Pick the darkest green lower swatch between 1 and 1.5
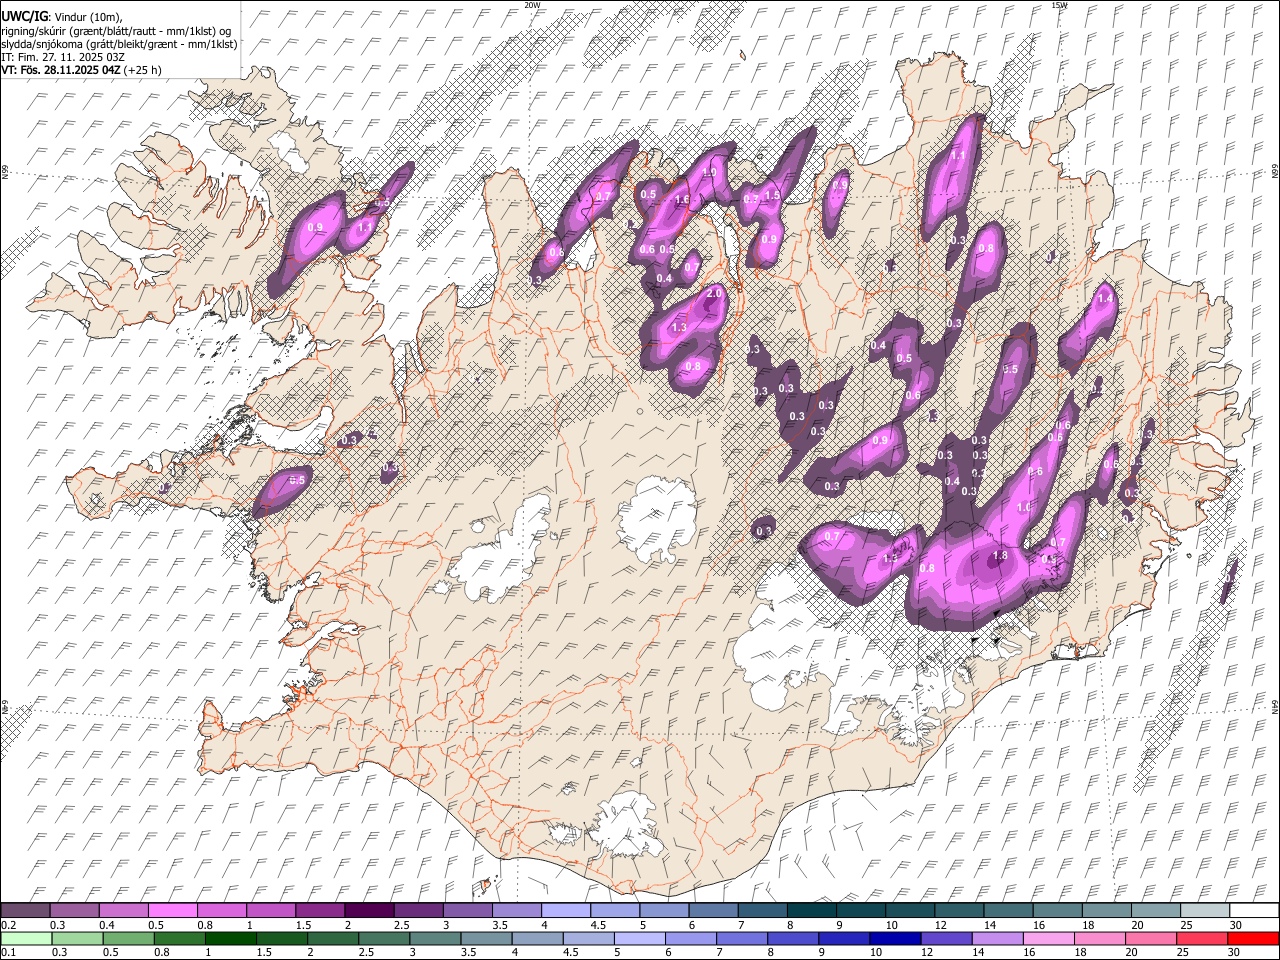The height and width of the screenshot is (960, 1280). click(232, 938)
